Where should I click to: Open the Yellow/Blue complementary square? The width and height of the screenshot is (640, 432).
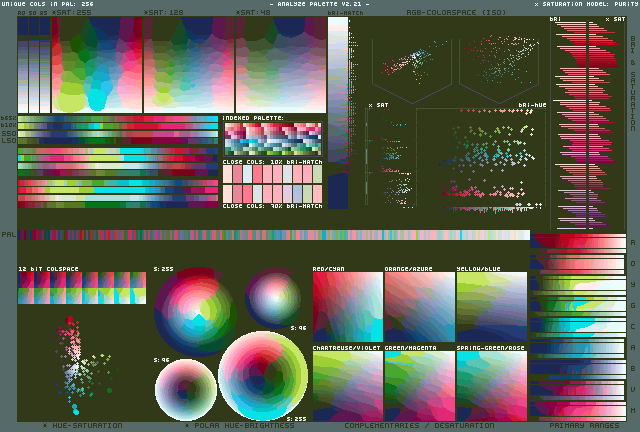(492, 307)
